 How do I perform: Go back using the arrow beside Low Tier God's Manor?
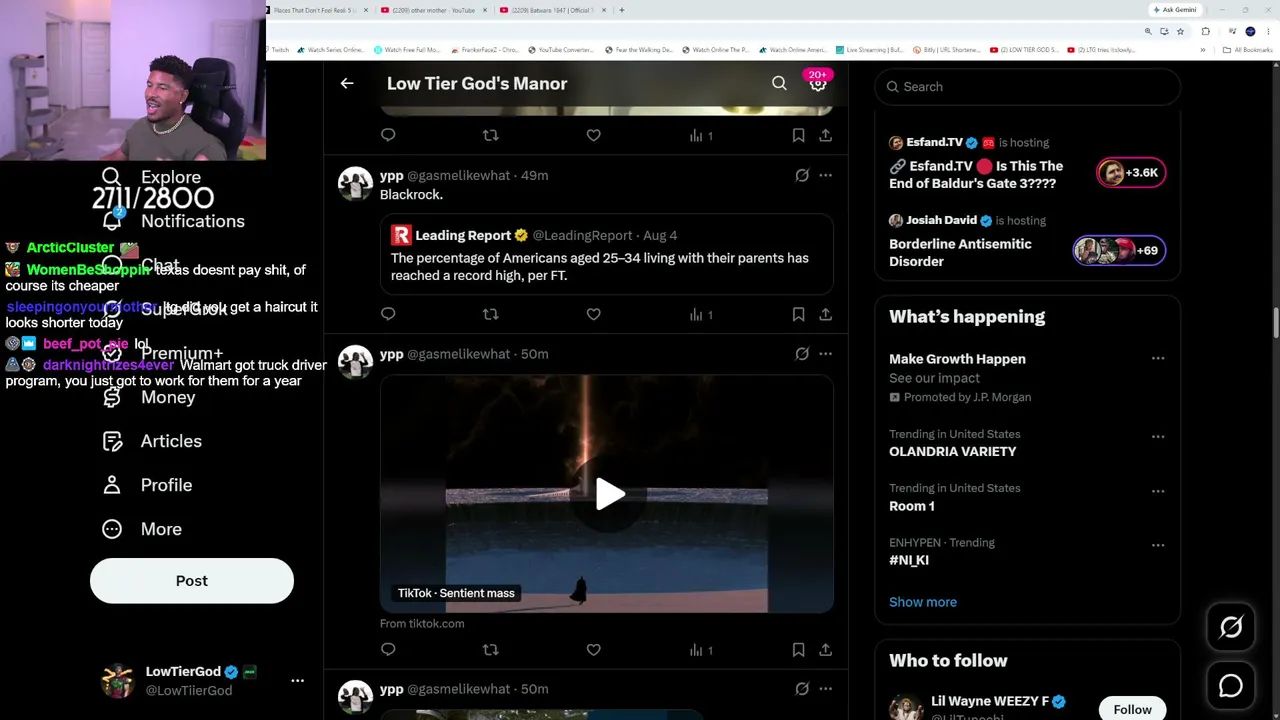pos(347,84)
